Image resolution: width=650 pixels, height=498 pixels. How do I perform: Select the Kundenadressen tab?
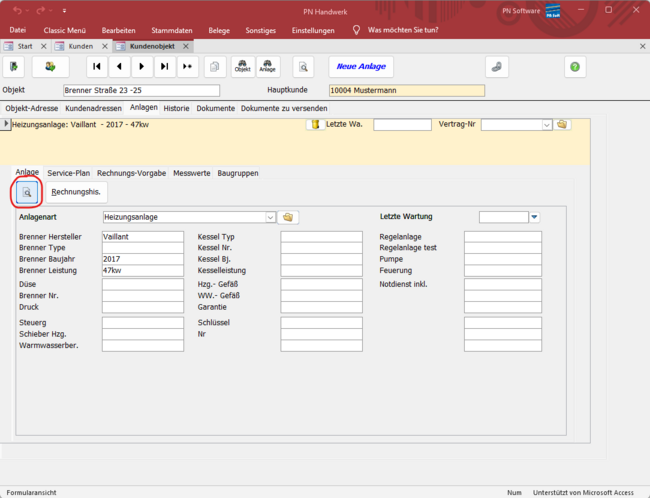click(x=93, y=108)
